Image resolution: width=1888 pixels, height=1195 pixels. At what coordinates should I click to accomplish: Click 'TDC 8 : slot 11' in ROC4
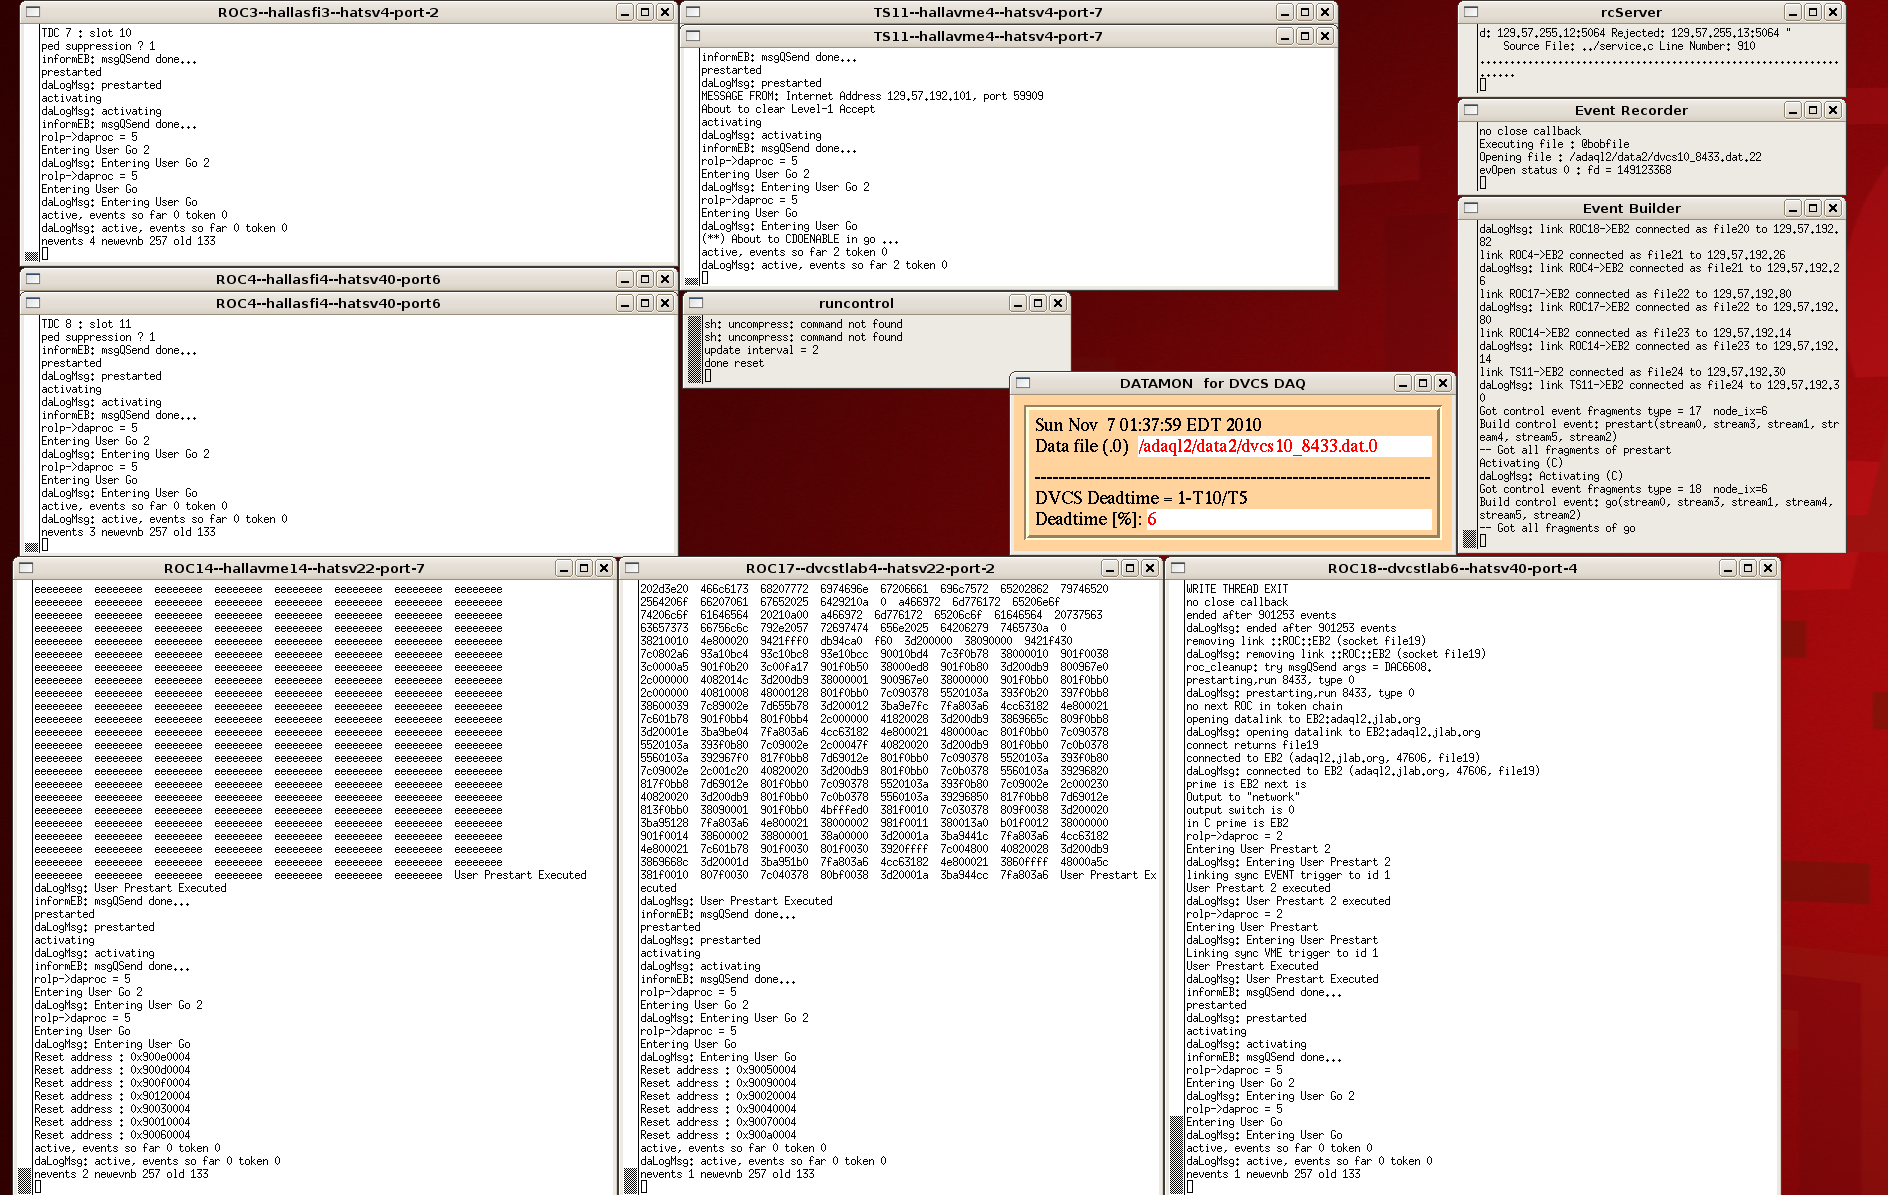[86, 324]
